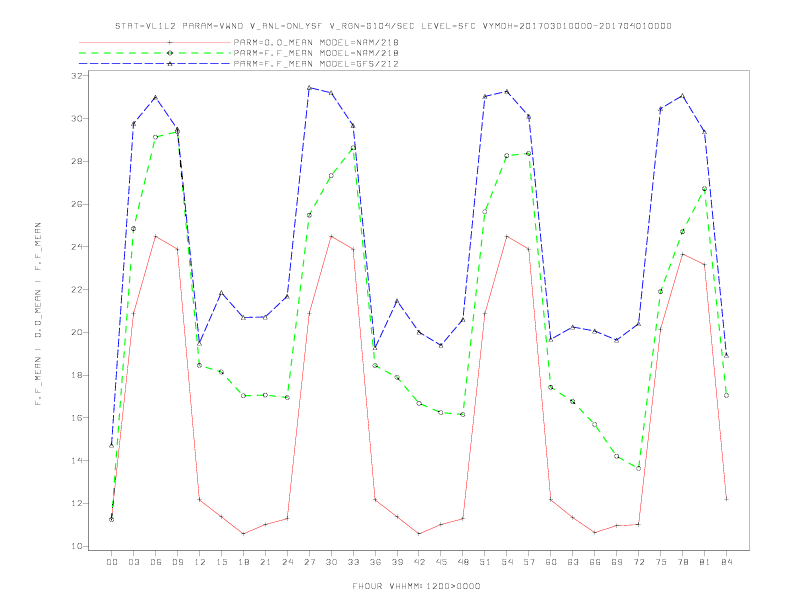This screenshot has height=612, width=792.
Task: Click red O.O_MEAN plus marker at hour 54
Action: pyautogui.click(x=507, y=236)
